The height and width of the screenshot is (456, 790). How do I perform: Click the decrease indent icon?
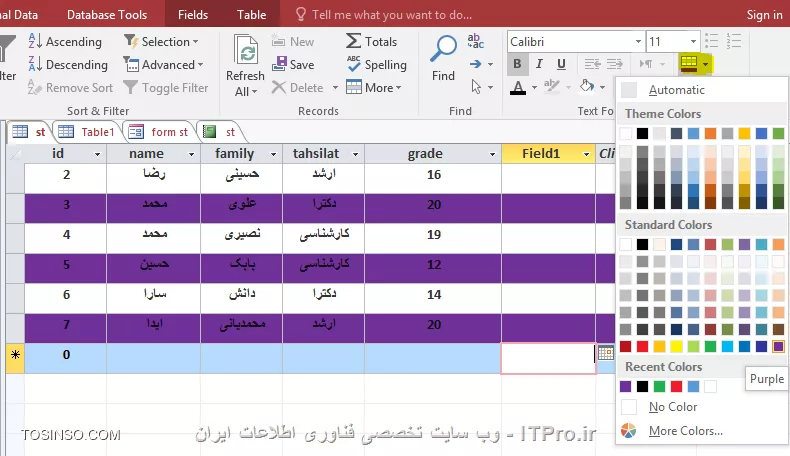pyautogui.click(x=592, y=64)
